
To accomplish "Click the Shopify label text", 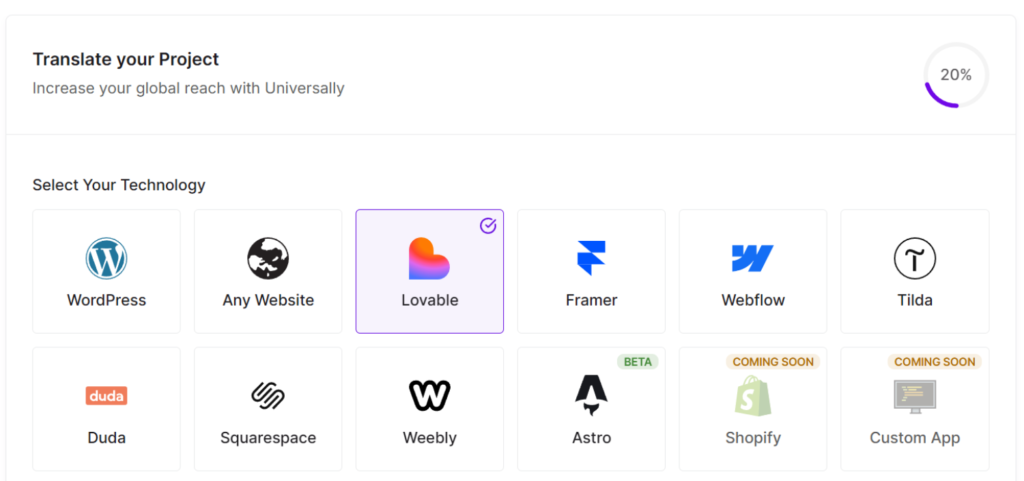I will pyautogui.click(x=753, y=438).
